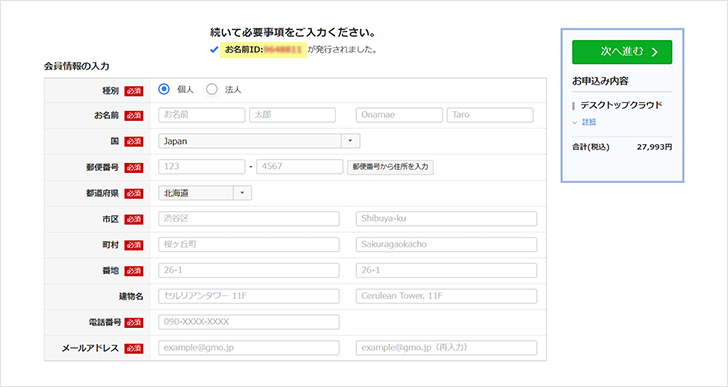Click the 次へ進む button
Viewport: 728px width, 387px height.
point(622,52)
